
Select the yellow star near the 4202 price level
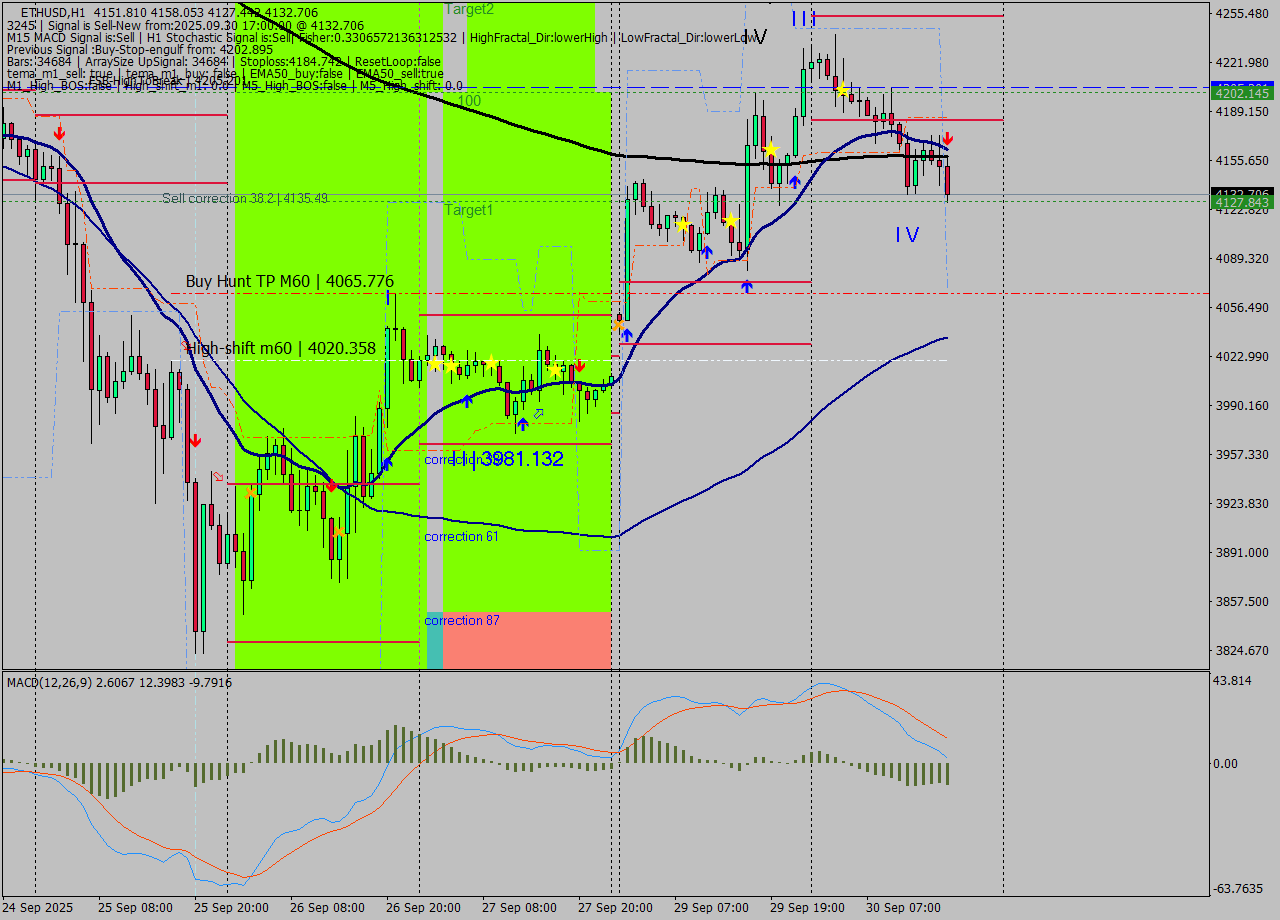(x=843, y=90)
